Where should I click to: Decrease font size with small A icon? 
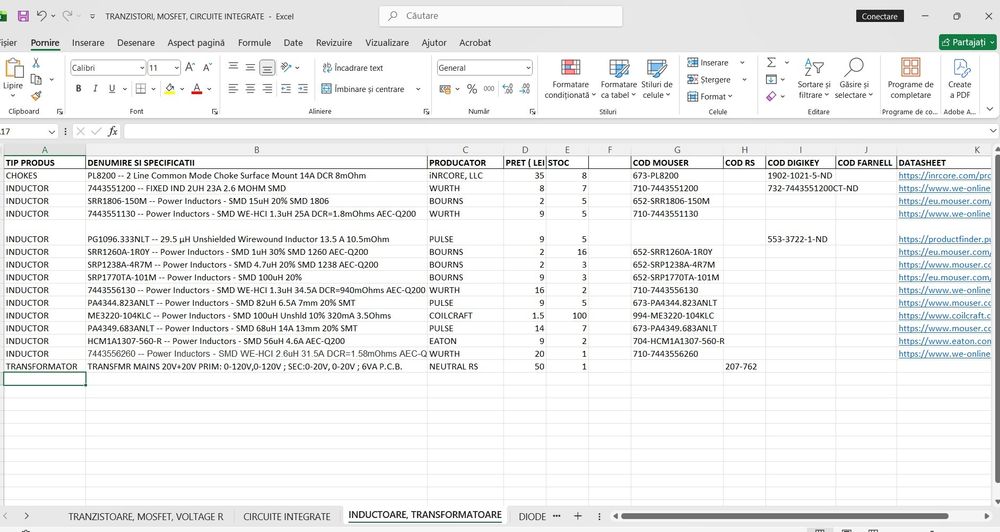207,68
